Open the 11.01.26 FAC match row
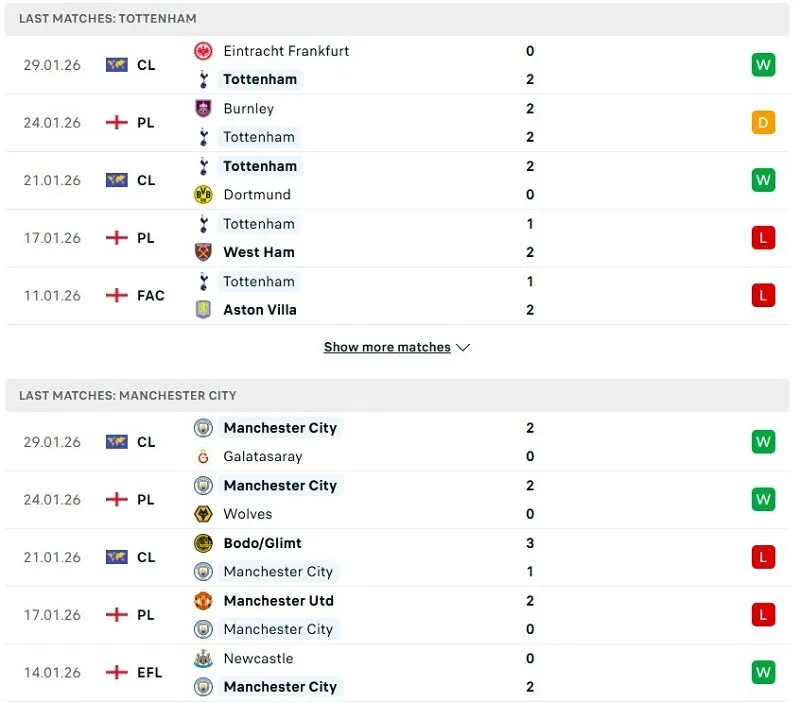This screenshot has width=800, height=702. point(400,296)
